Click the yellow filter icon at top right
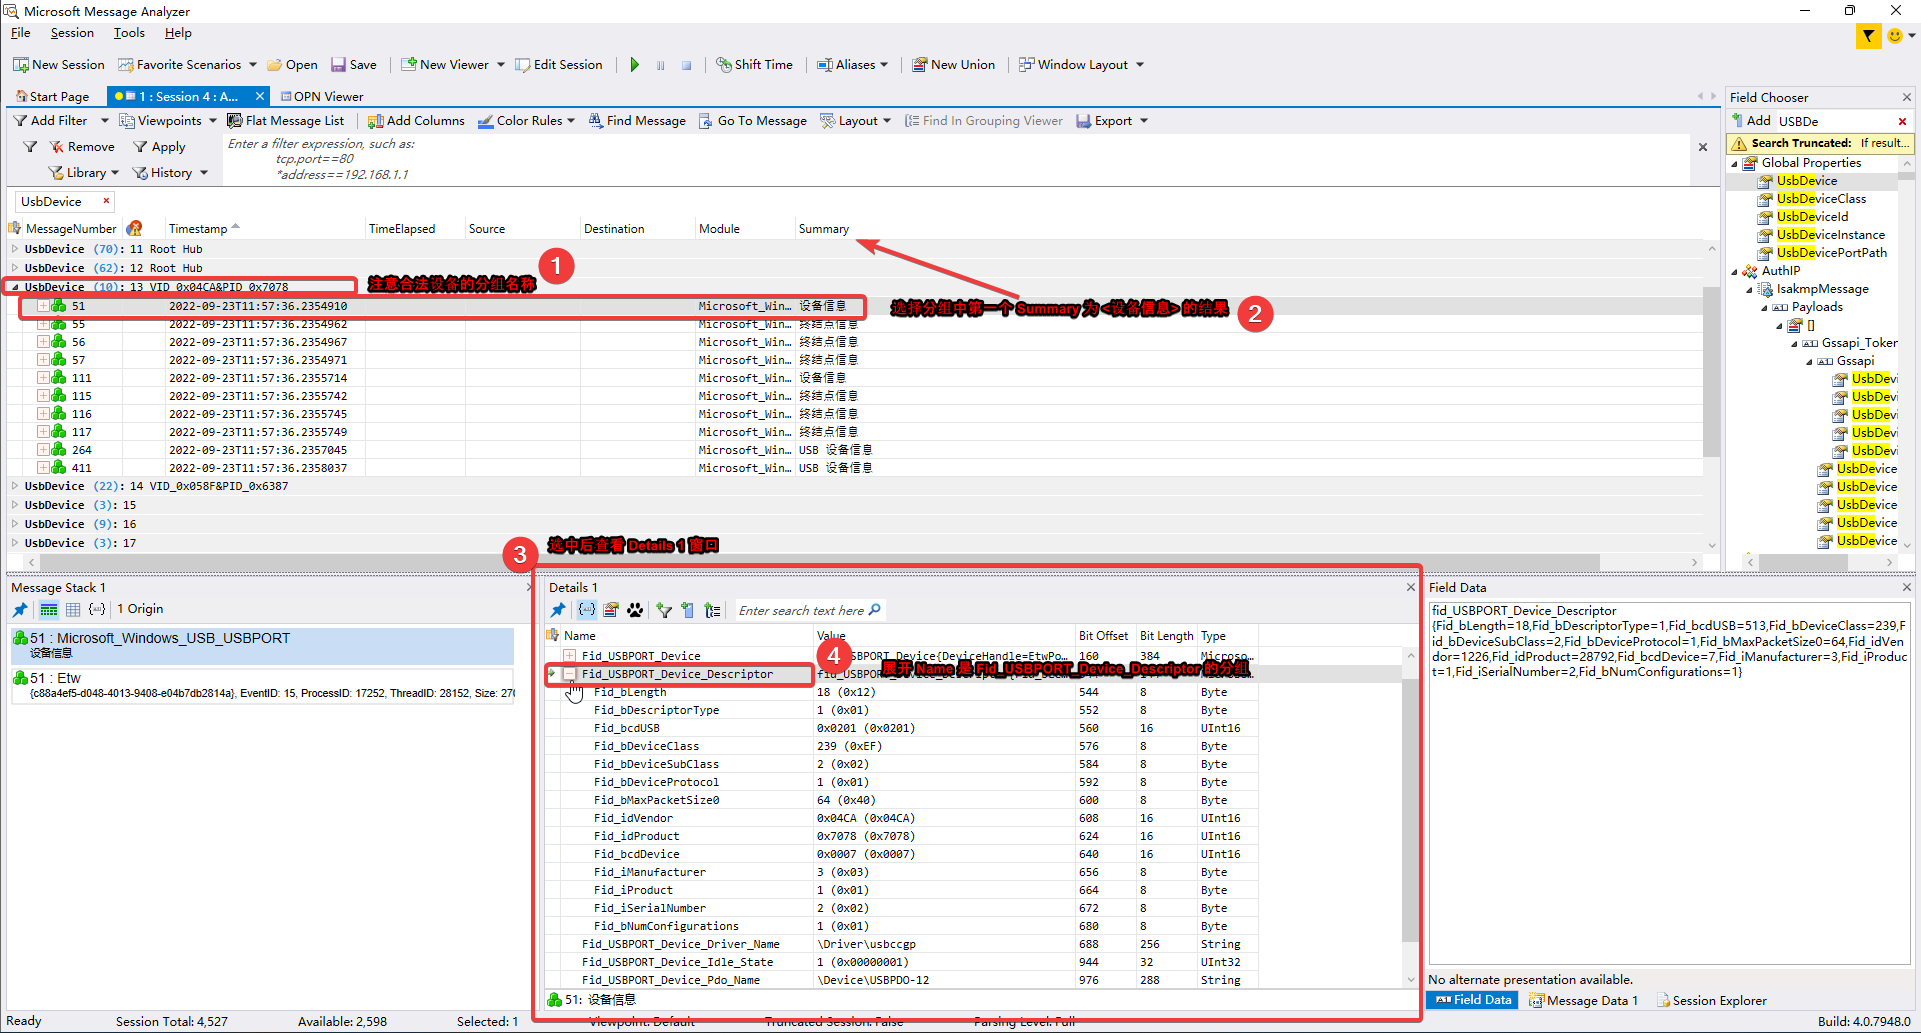Screen dimensions: 1921x1033 [1867, 36]
